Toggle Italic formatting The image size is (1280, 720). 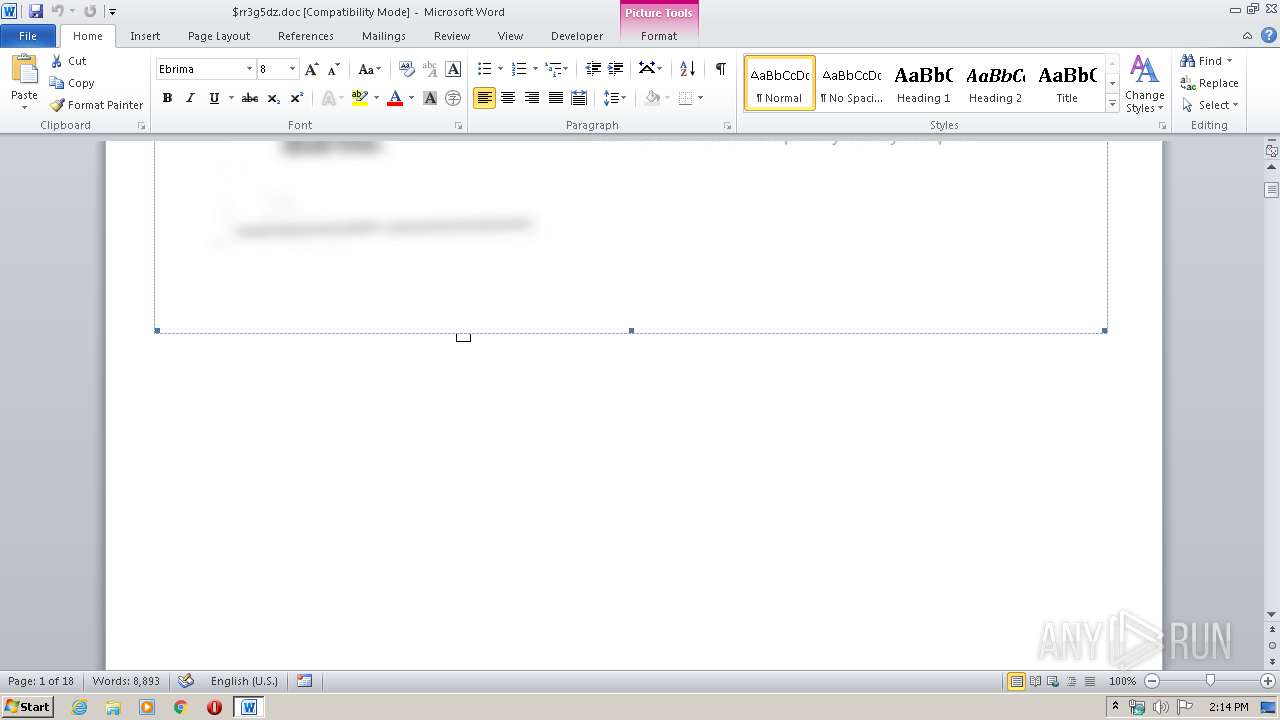point(190,98)
